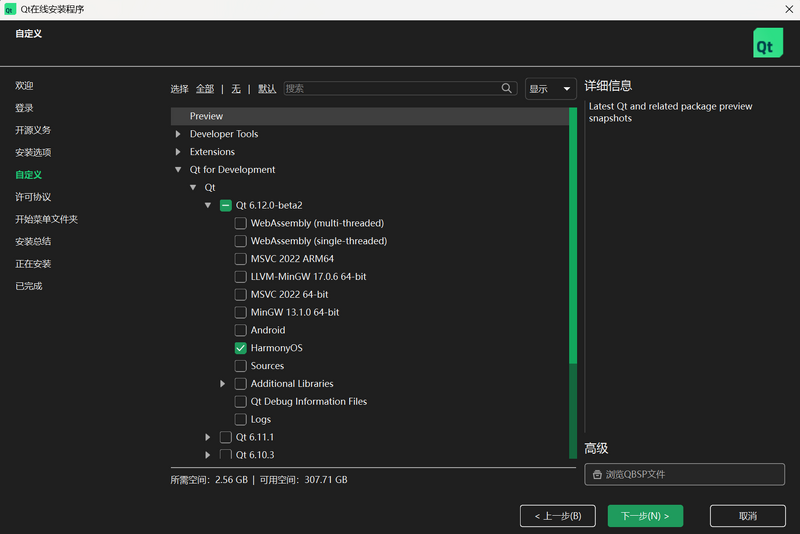Expand the Extensions node
This screenshot has width=800, height=534.
pyautogui.click(x=178, y=151)
